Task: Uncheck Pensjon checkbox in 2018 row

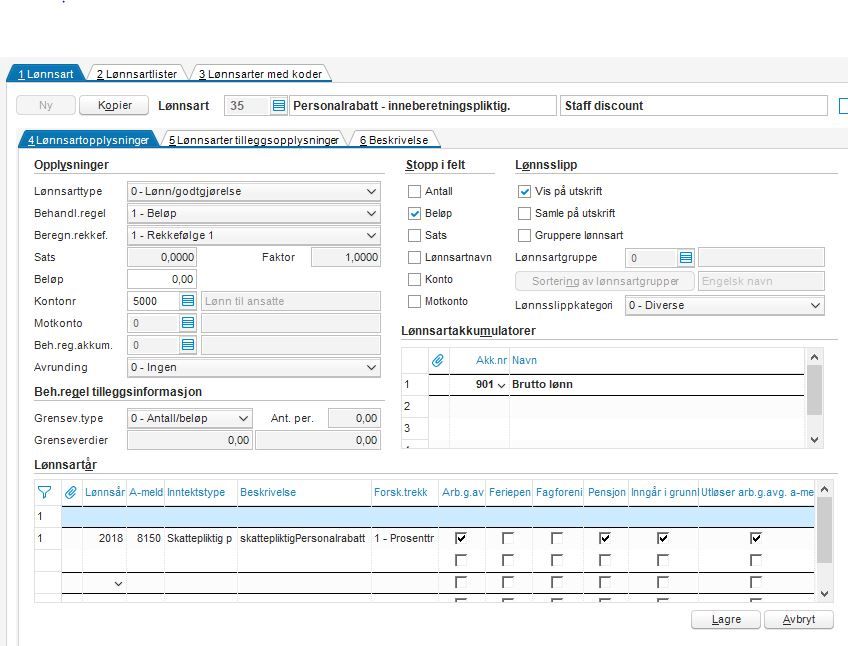Action: (605, 538)
